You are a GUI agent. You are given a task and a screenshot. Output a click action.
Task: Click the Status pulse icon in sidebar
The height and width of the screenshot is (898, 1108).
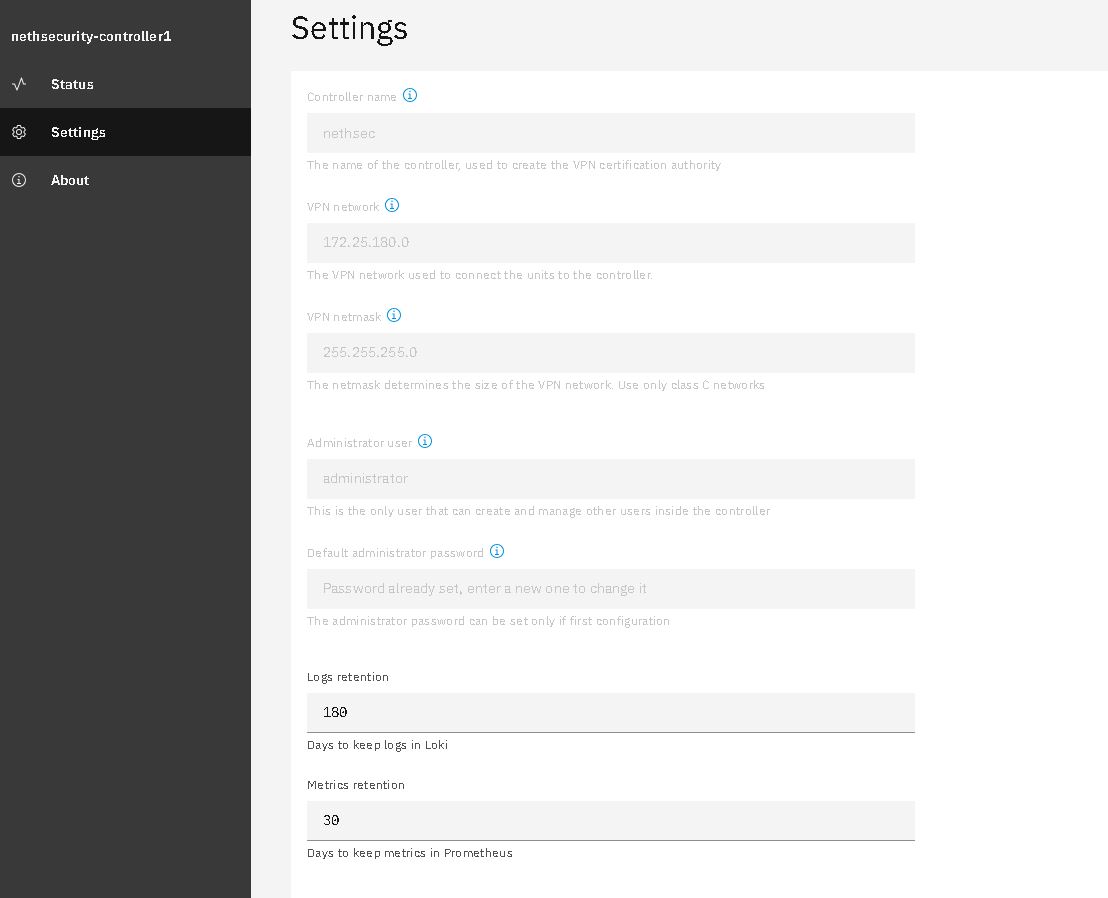19,84
